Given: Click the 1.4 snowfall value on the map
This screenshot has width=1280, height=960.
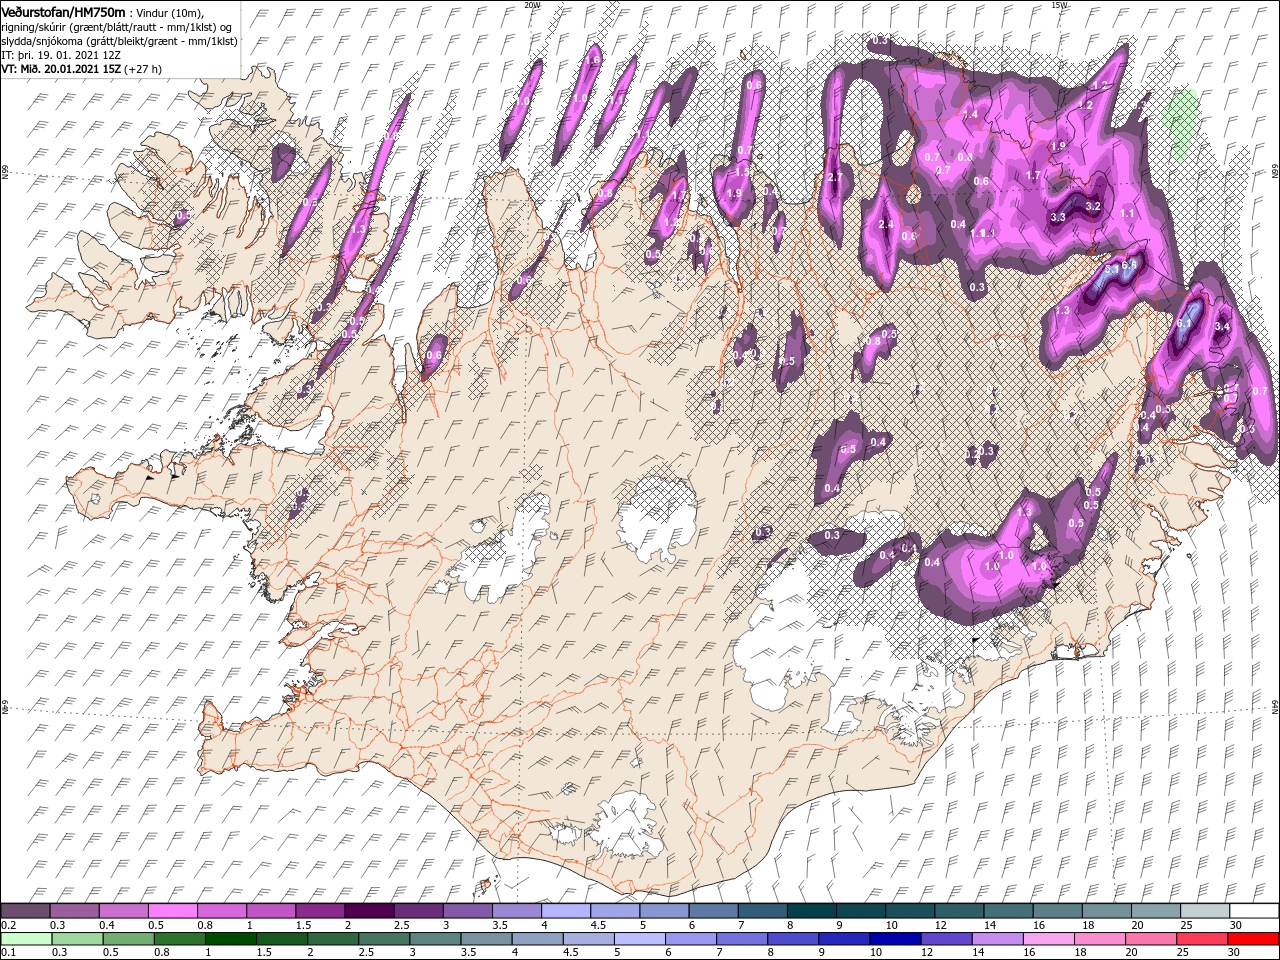Looking at the screenshot, I should coord(970,115).
